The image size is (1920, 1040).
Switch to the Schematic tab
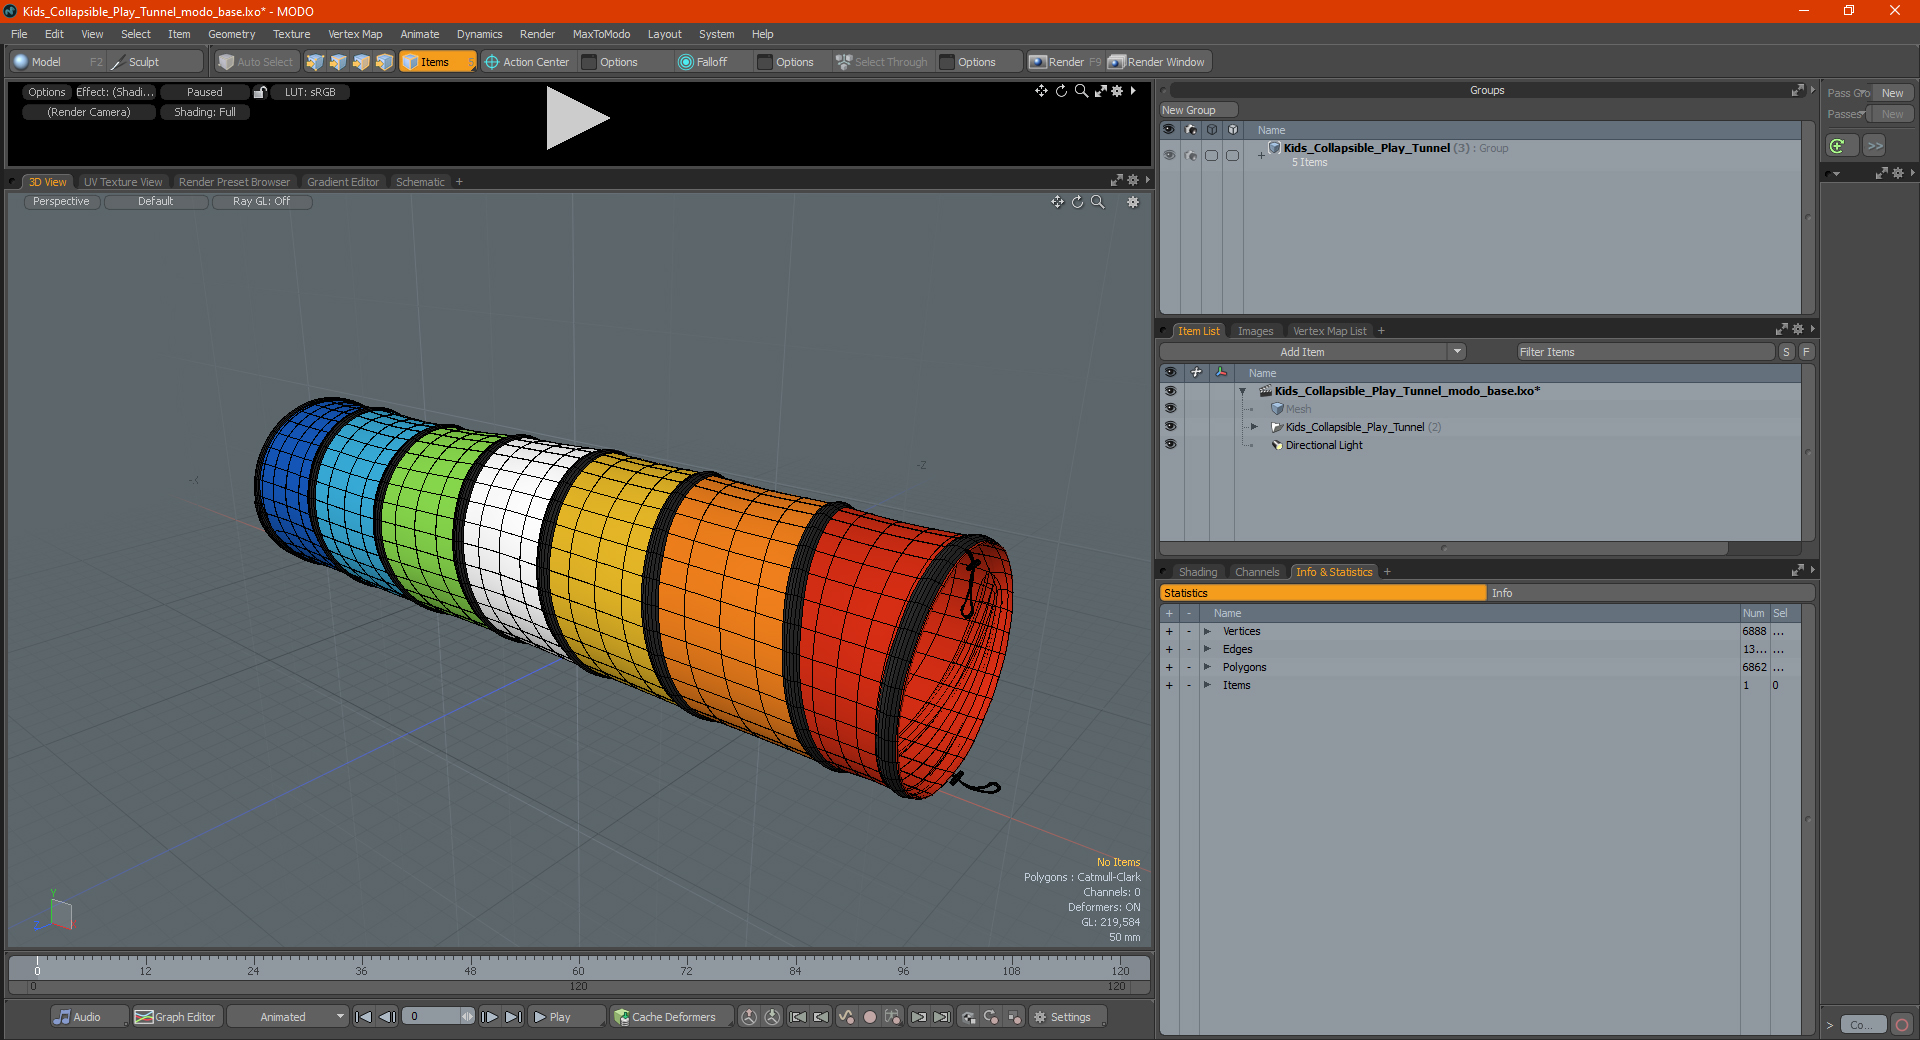(420, 182)
